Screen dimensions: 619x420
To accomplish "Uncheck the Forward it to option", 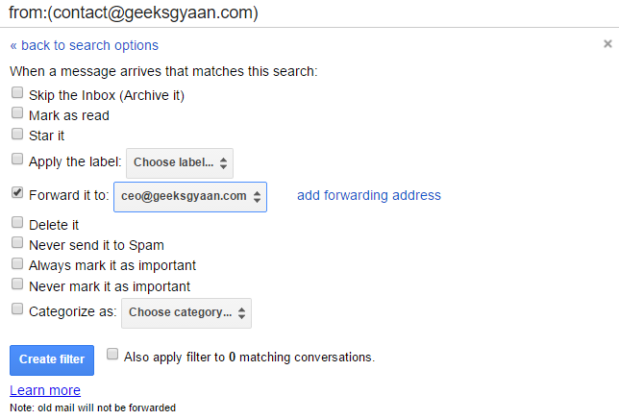I will pos(17,193).
